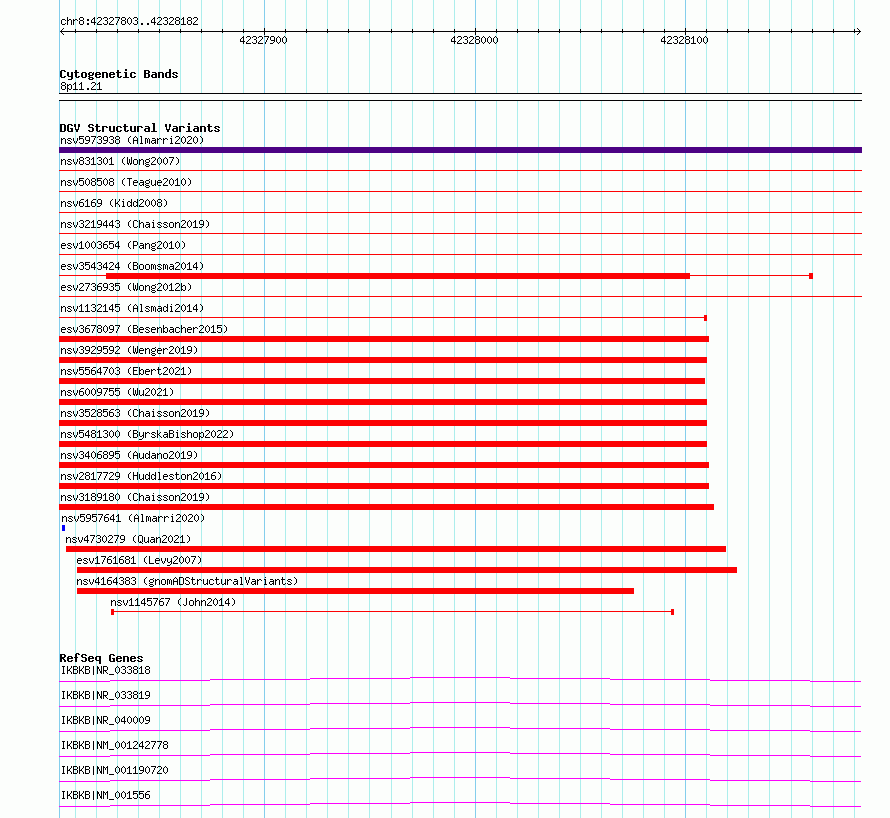The image size is (890, 818).
Task: Click the thin nsv1145767 John2014 variant line
Action: tap(392, 612)
